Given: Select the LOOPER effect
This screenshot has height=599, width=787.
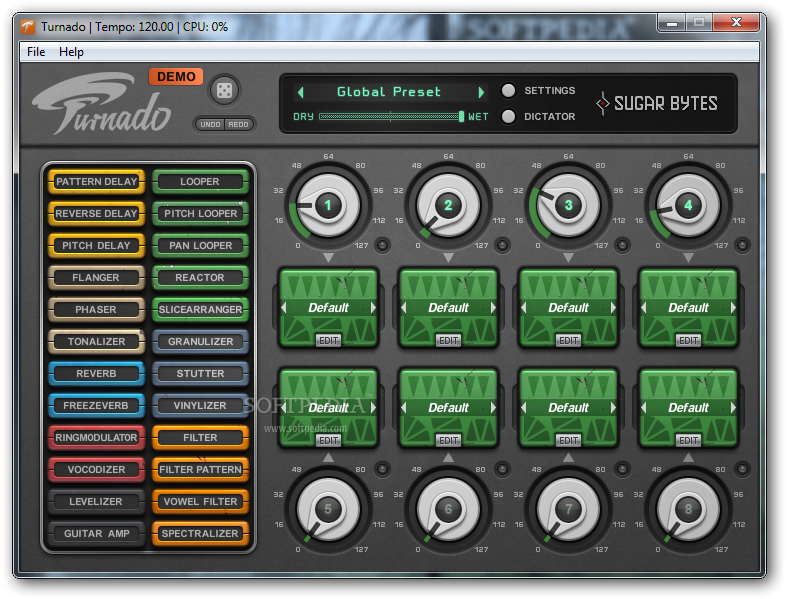Looking at the screenshot, I should (x=200, y=181).
